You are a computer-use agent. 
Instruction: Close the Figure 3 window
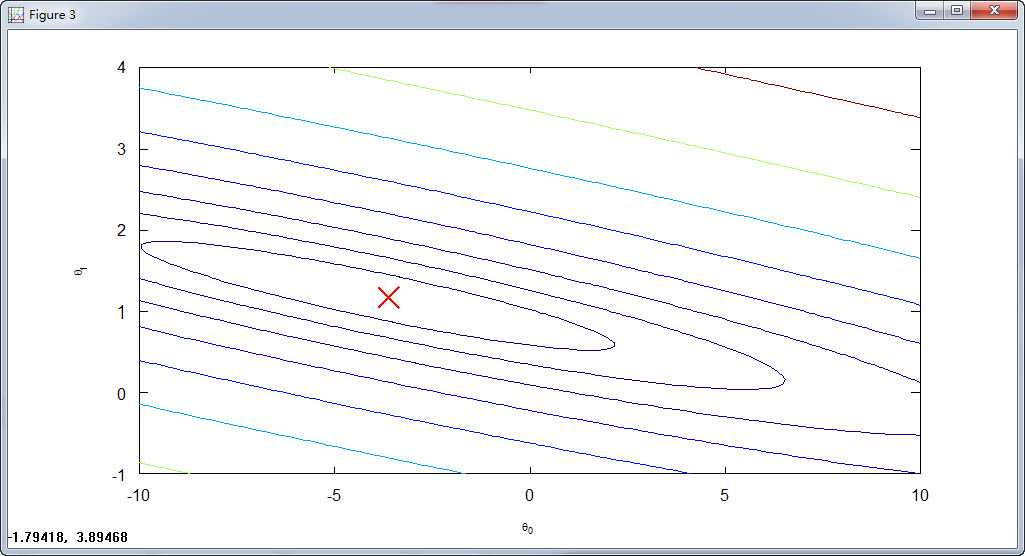[x=994, y=11]
